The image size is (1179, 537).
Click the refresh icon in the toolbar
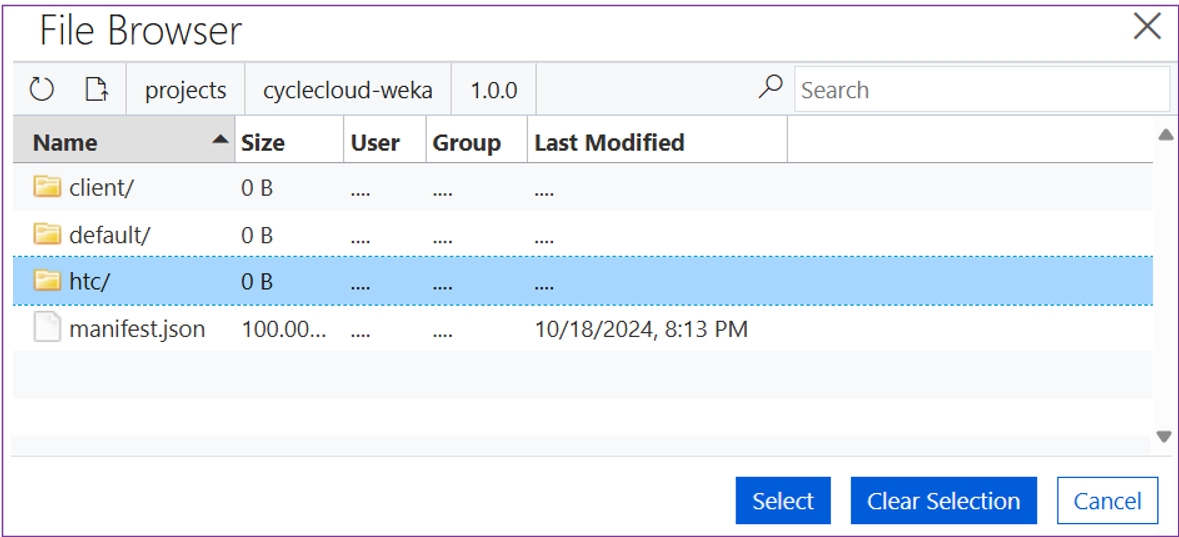(x=41, y=90)
